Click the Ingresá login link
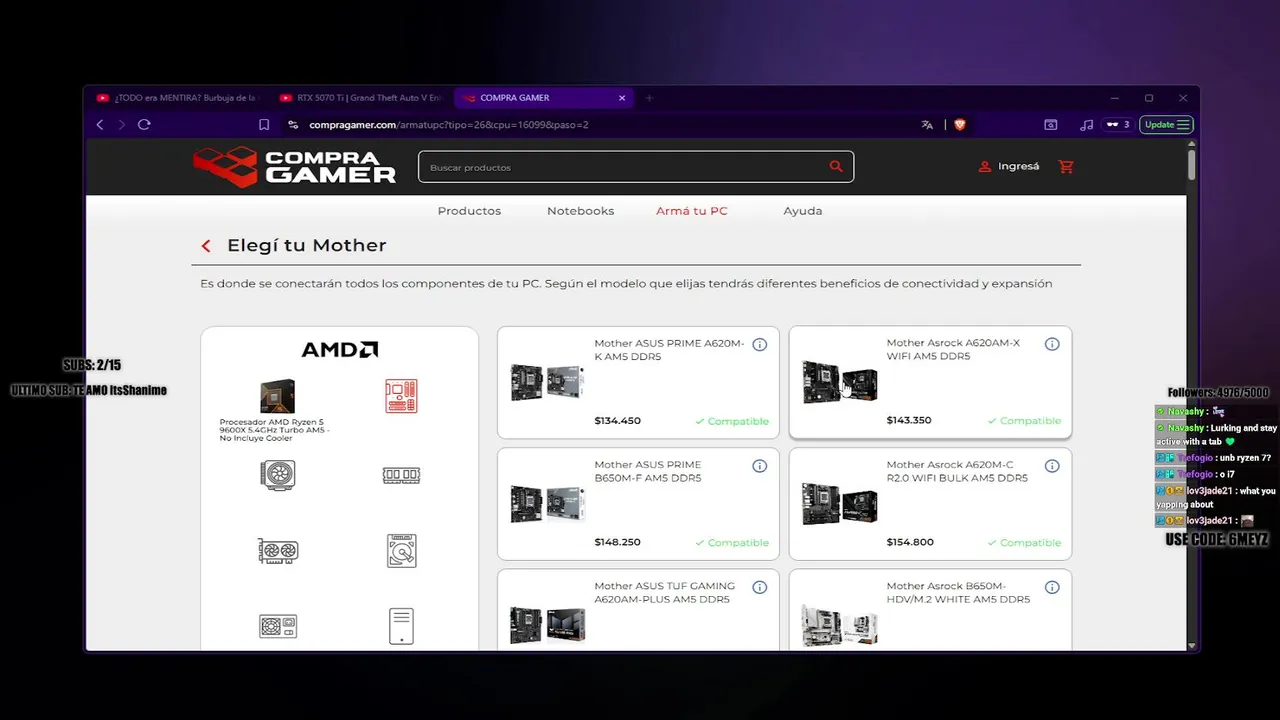The width and height of the screenshot is (1280, 720). pos(1009,166)
